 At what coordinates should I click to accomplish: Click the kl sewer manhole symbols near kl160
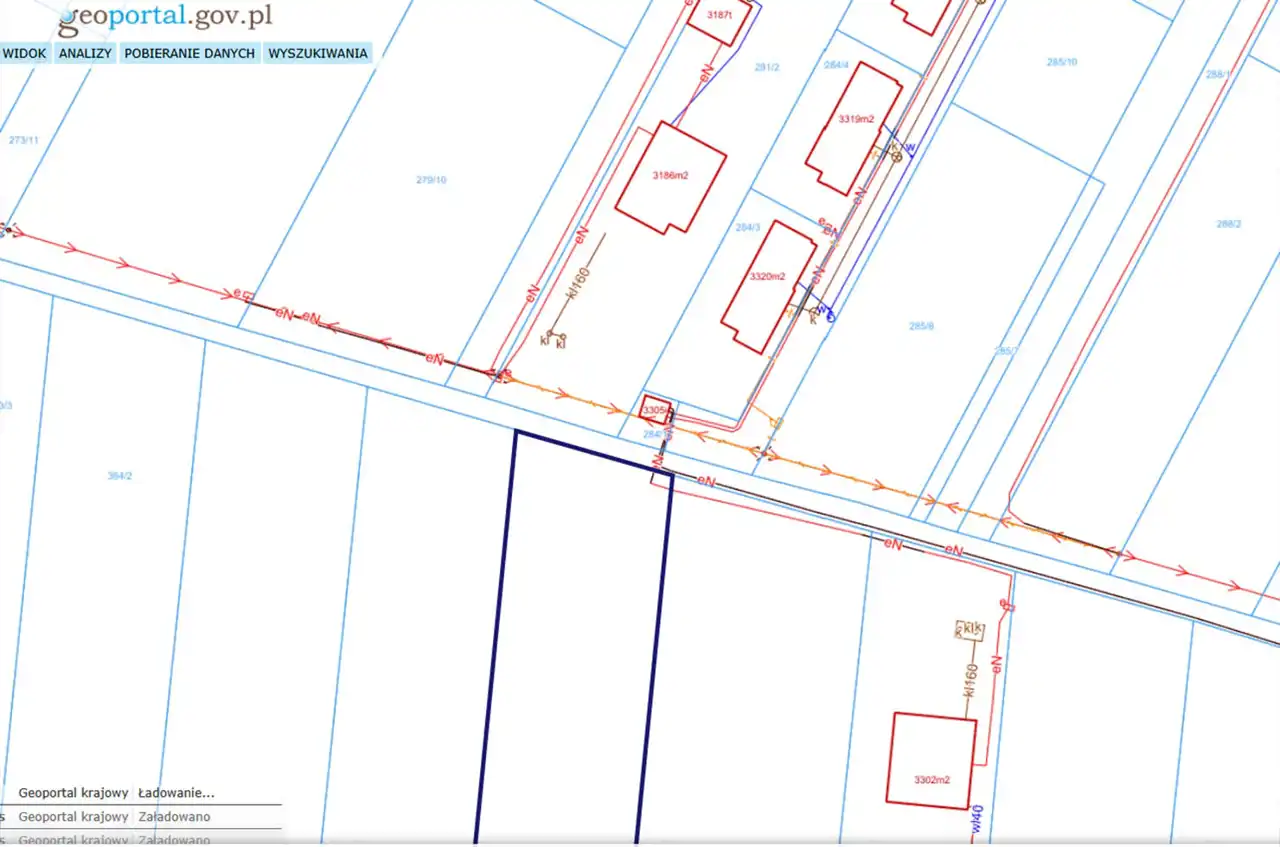click(x=553, y=338)
